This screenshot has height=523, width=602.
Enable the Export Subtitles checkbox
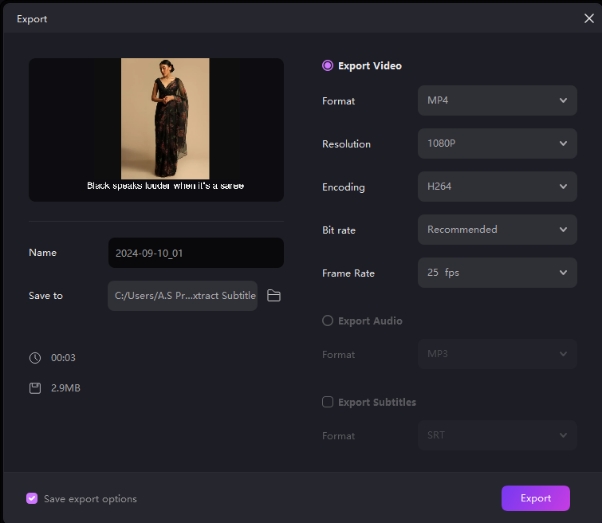tap(327, 402)
